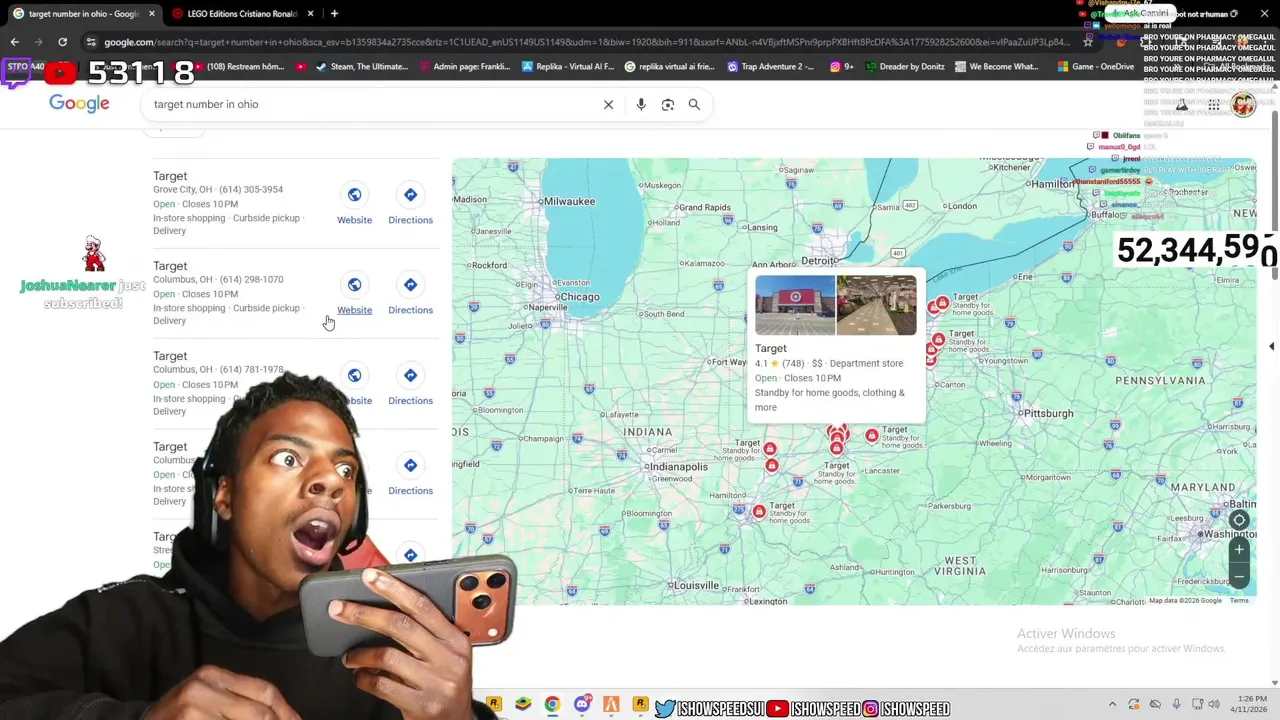Screen dimensions: 1280x720
Task: Click the Target store interior photo
Action: click(876, 305)
